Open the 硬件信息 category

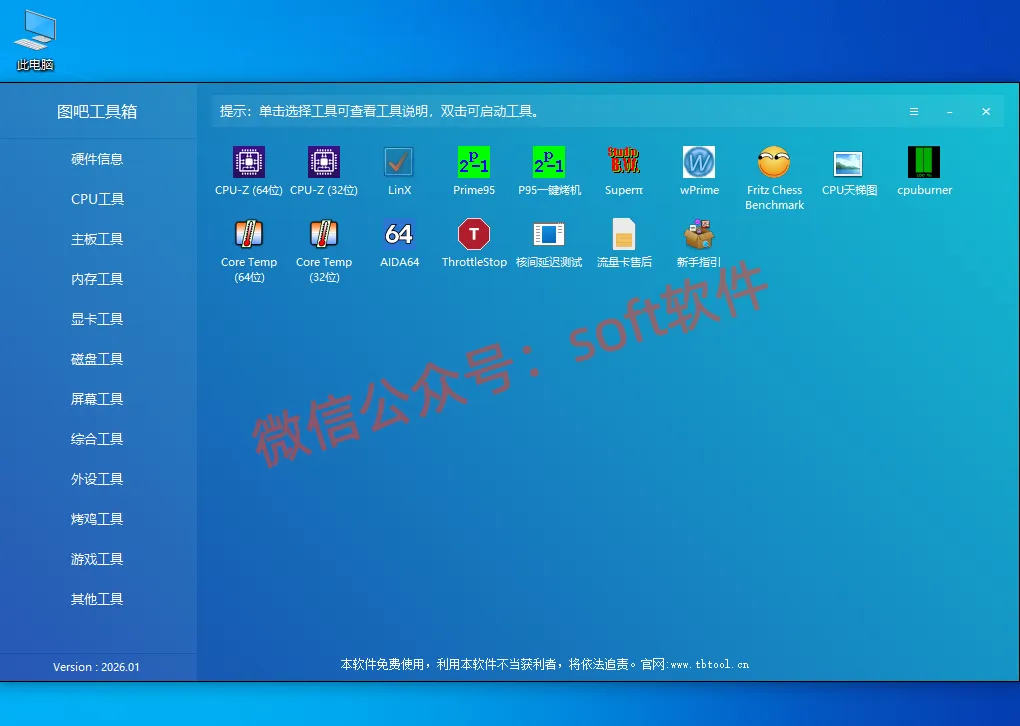coord(97,159)
